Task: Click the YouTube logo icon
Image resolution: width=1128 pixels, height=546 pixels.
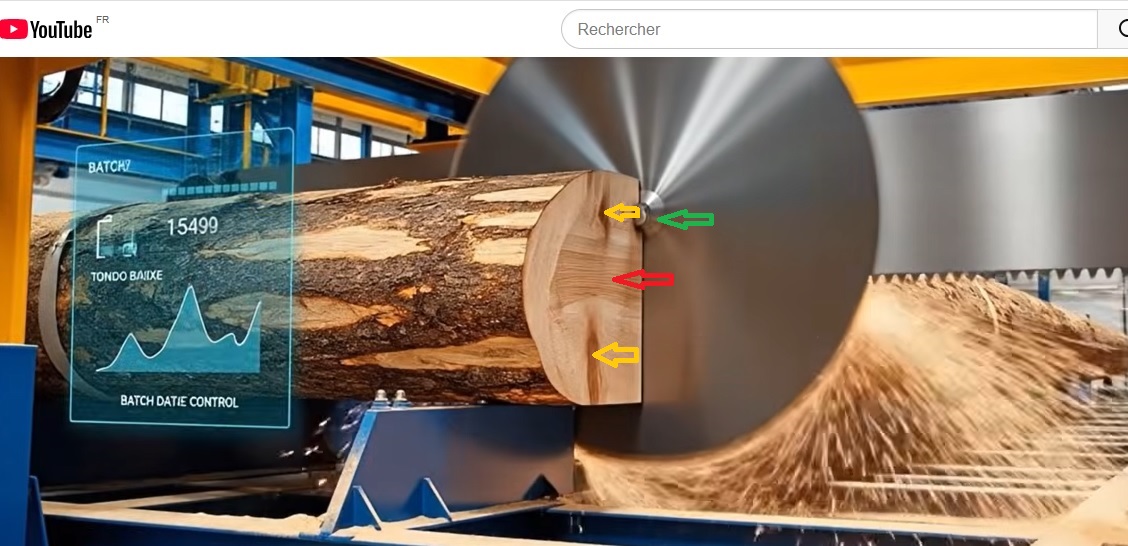Action: 14,29
